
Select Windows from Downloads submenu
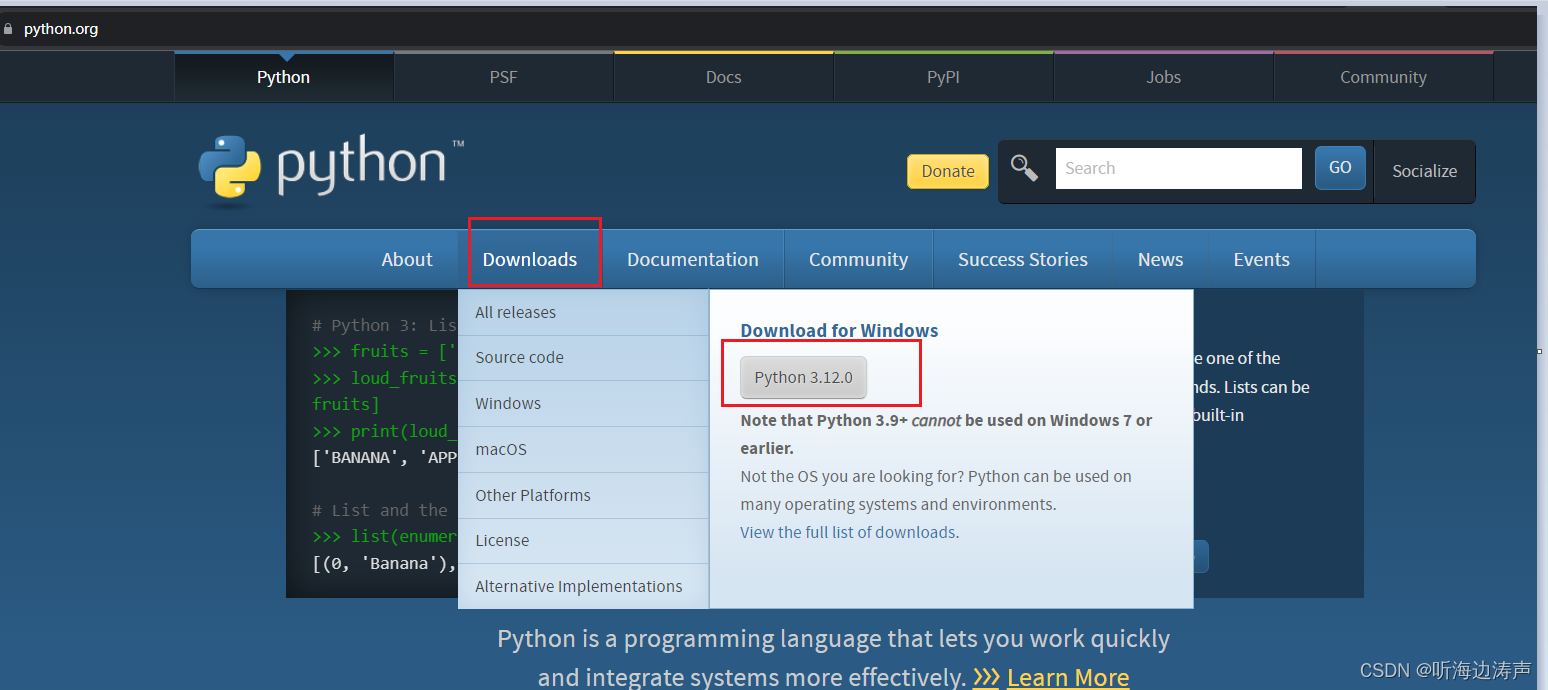[x=583, y=403]
